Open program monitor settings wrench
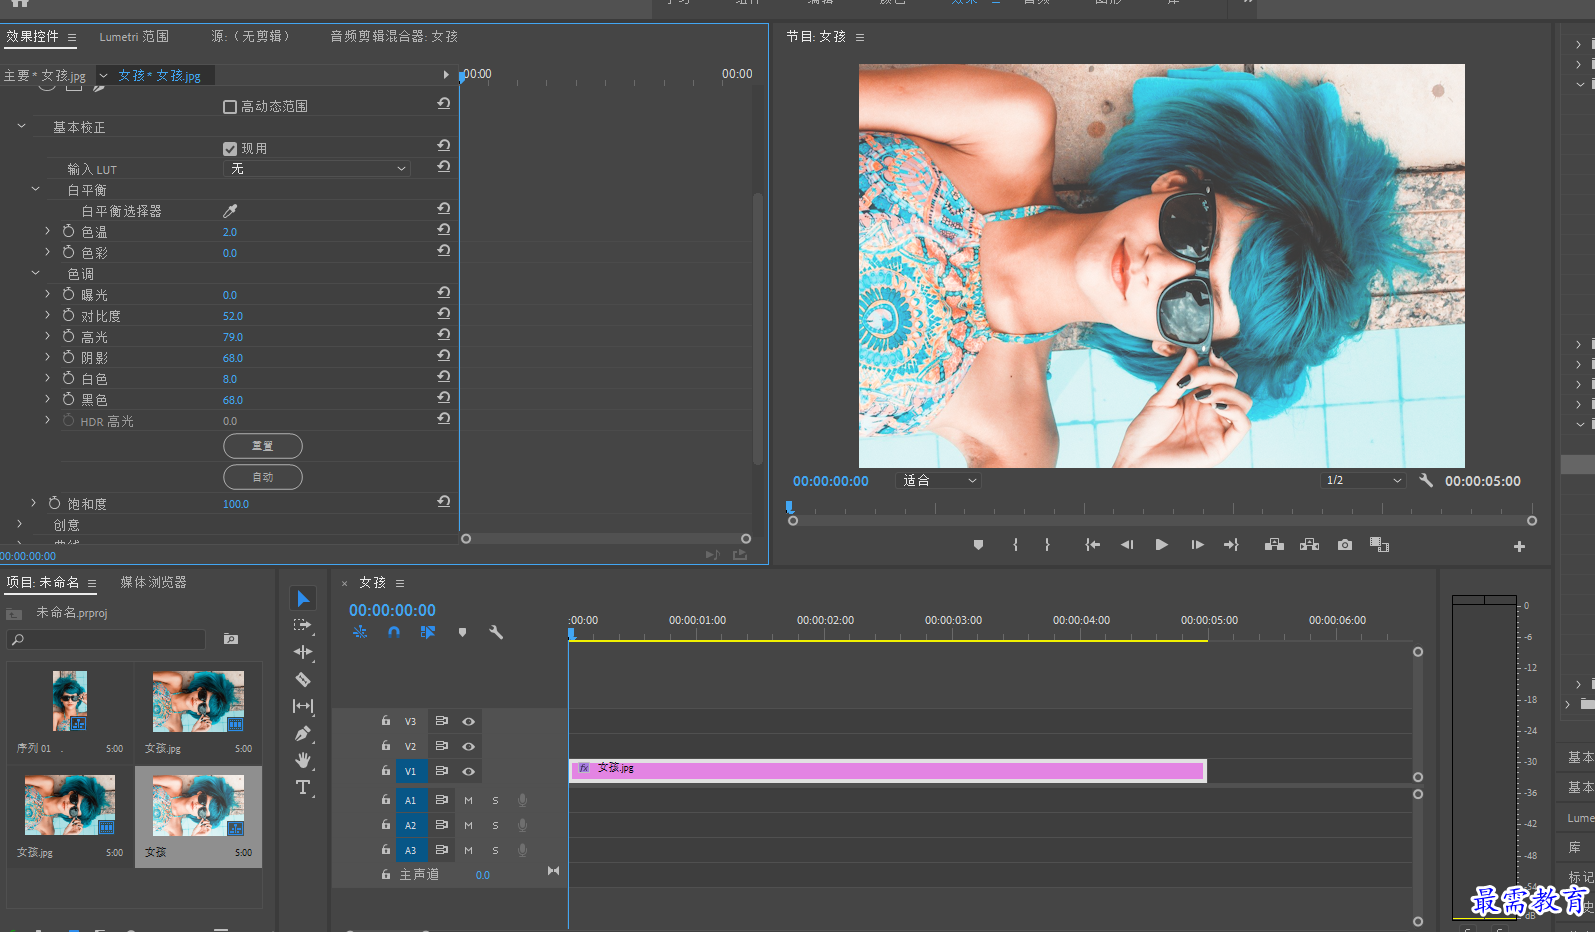Viewport: 1595px width, 932px height. (x=1426, y=480)
